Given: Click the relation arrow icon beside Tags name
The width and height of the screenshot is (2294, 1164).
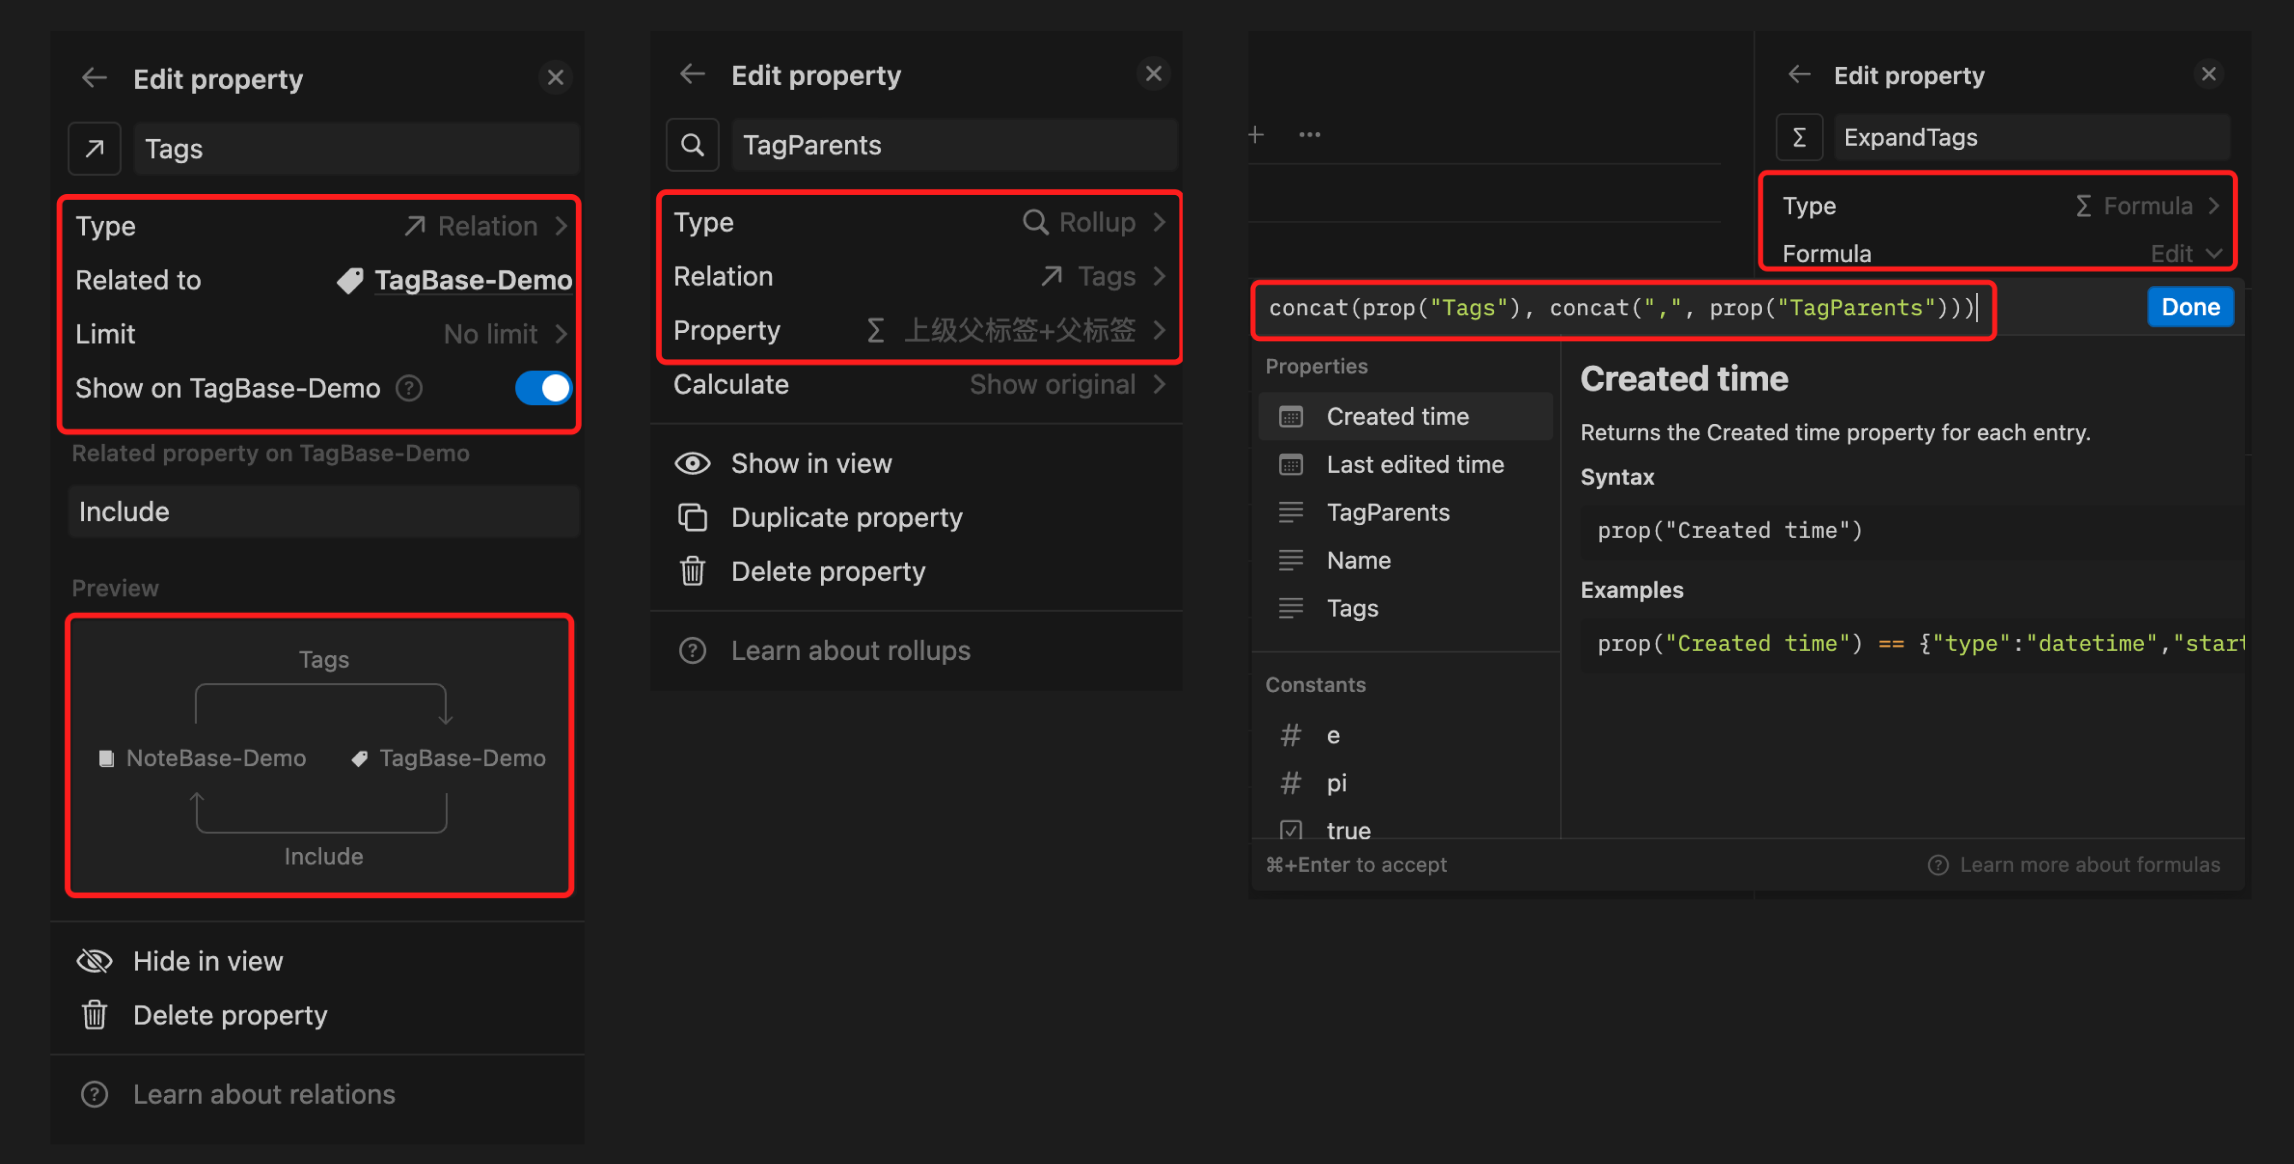Looking at the screenshot, I should [x=95, y=149].
